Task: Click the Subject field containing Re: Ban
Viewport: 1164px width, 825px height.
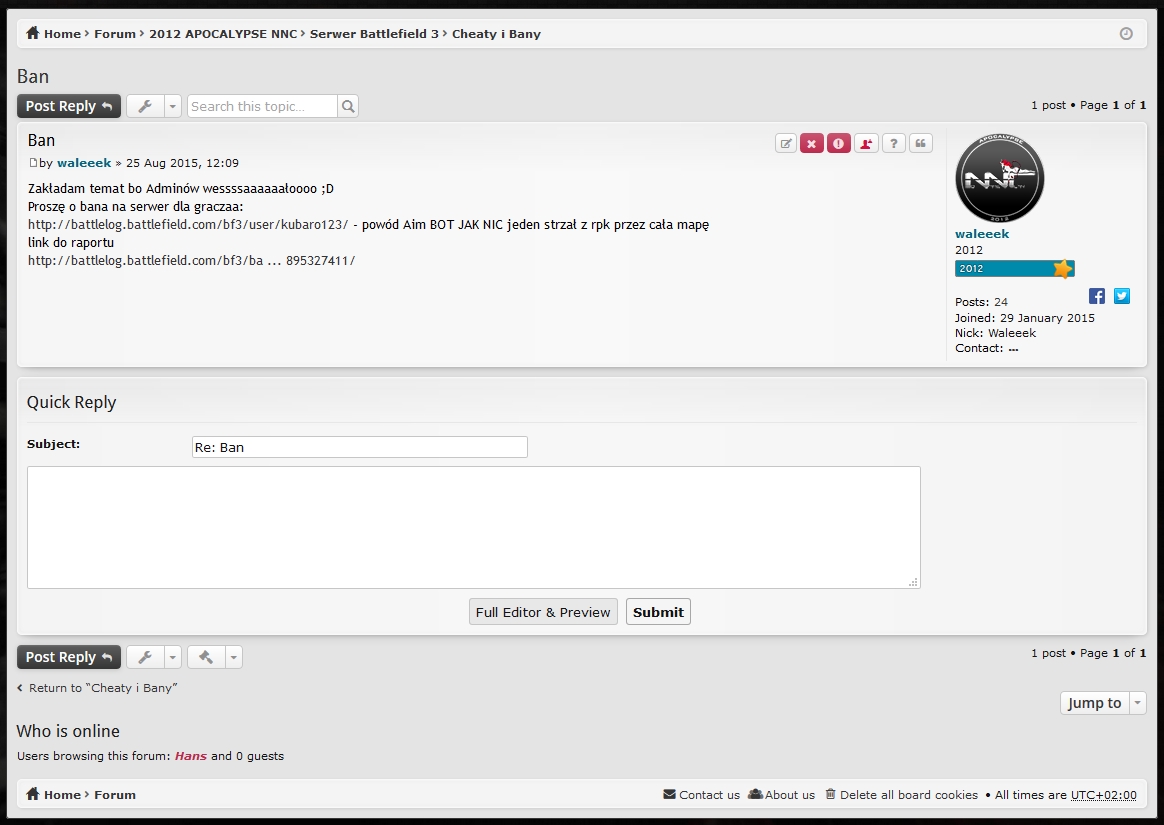Action: click(x=359, y=447)
